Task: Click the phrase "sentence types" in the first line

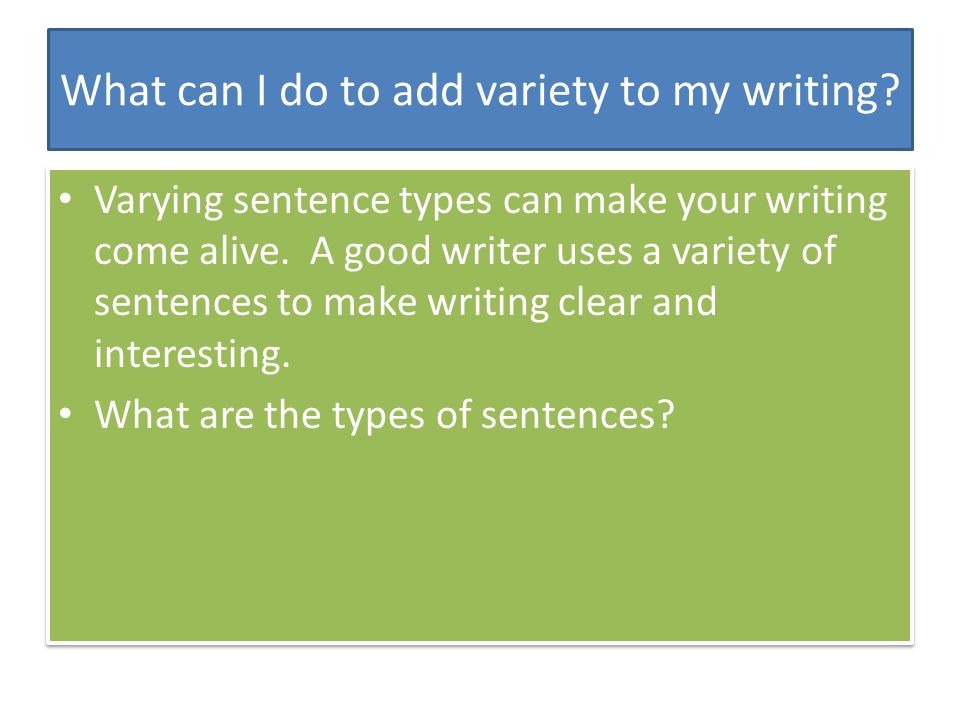Action: coord(362,201)
